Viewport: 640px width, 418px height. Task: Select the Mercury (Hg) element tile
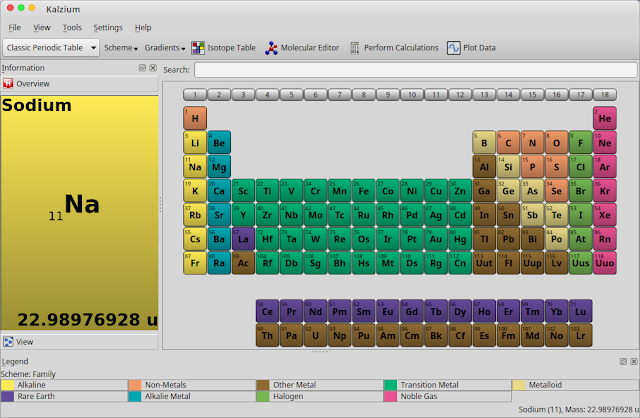pyautogui.click(x=460, y=239)
